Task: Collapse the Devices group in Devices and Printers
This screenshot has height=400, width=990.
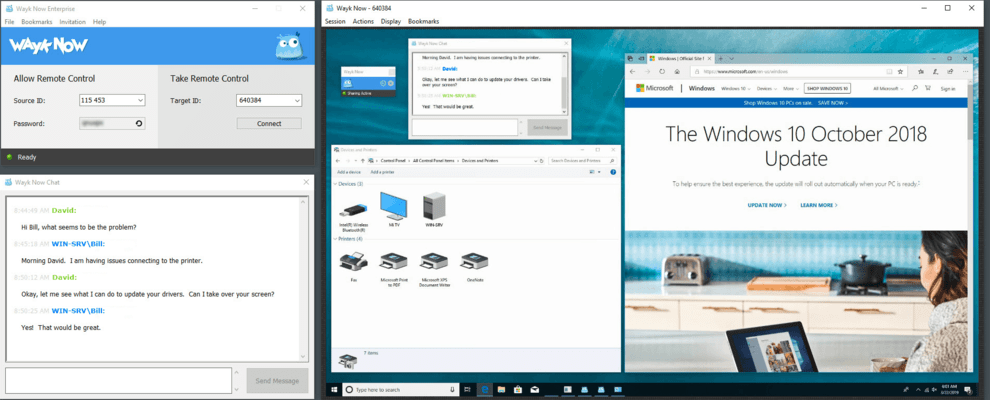Action: coord(337,184)
